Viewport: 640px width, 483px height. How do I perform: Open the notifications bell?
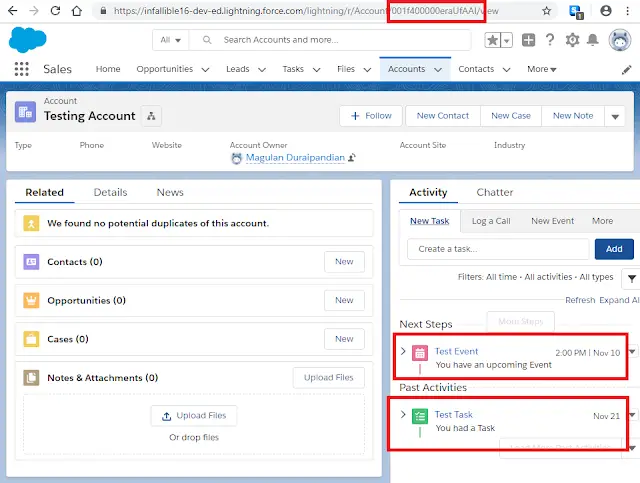pos(593,40)
